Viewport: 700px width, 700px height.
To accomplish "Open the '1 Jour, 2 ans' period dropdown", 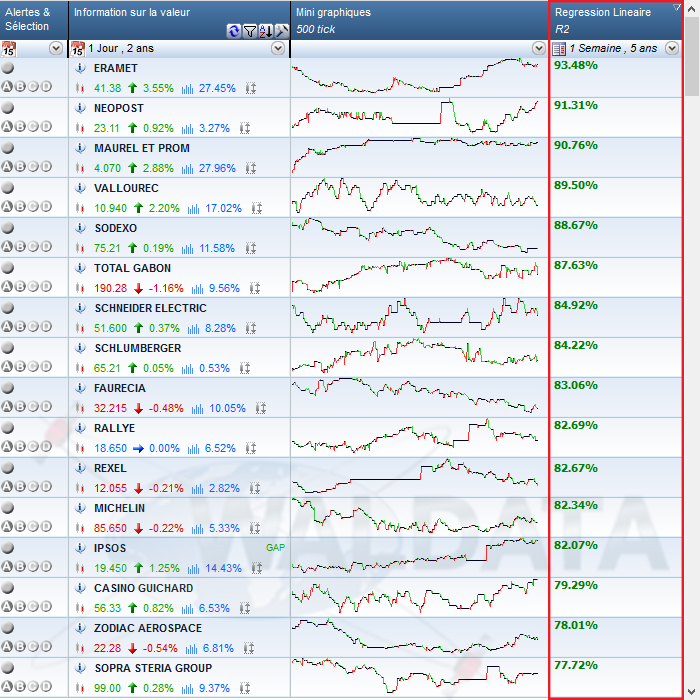I will pos(278,48).
